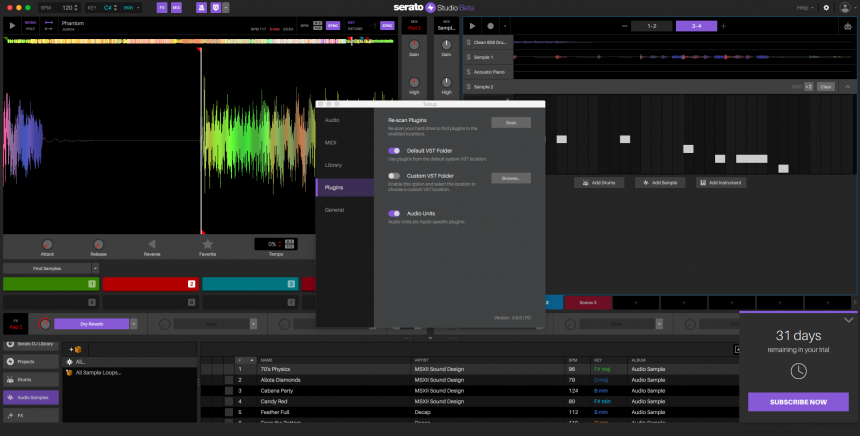Adjust the Attack knob

point(47,244)
